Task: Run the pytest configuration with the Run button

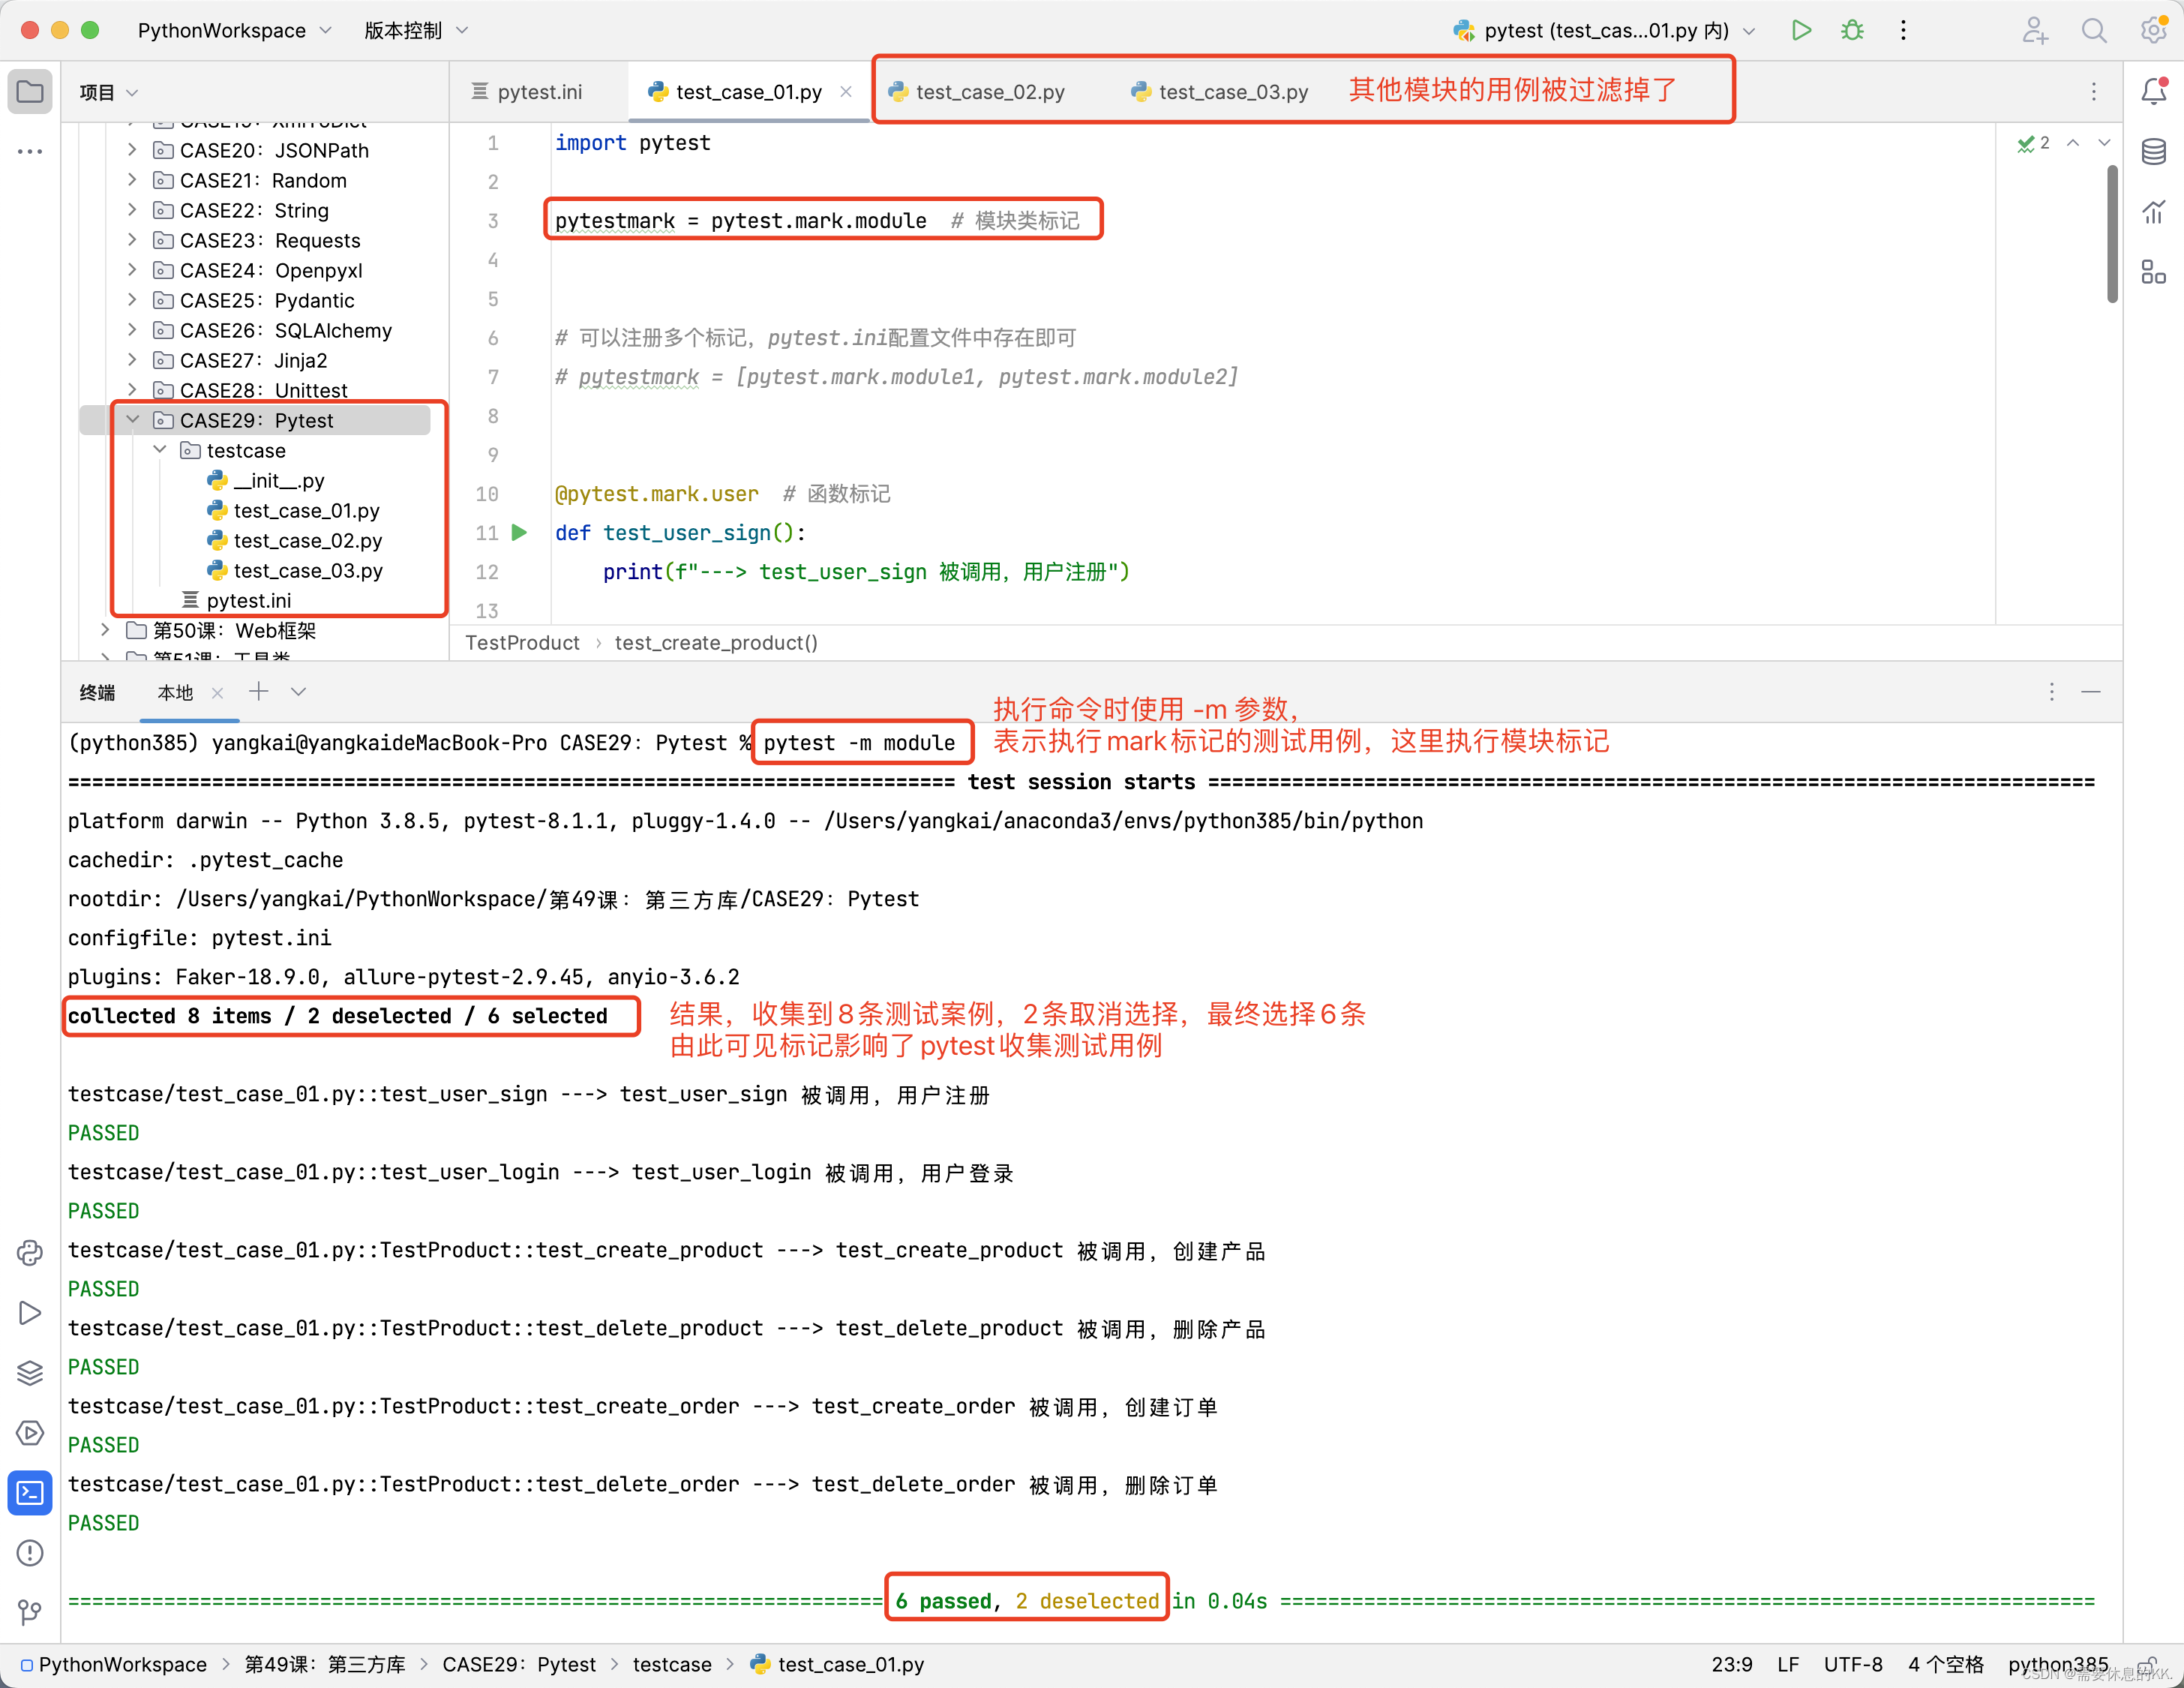Action: tap(1801, 30)
